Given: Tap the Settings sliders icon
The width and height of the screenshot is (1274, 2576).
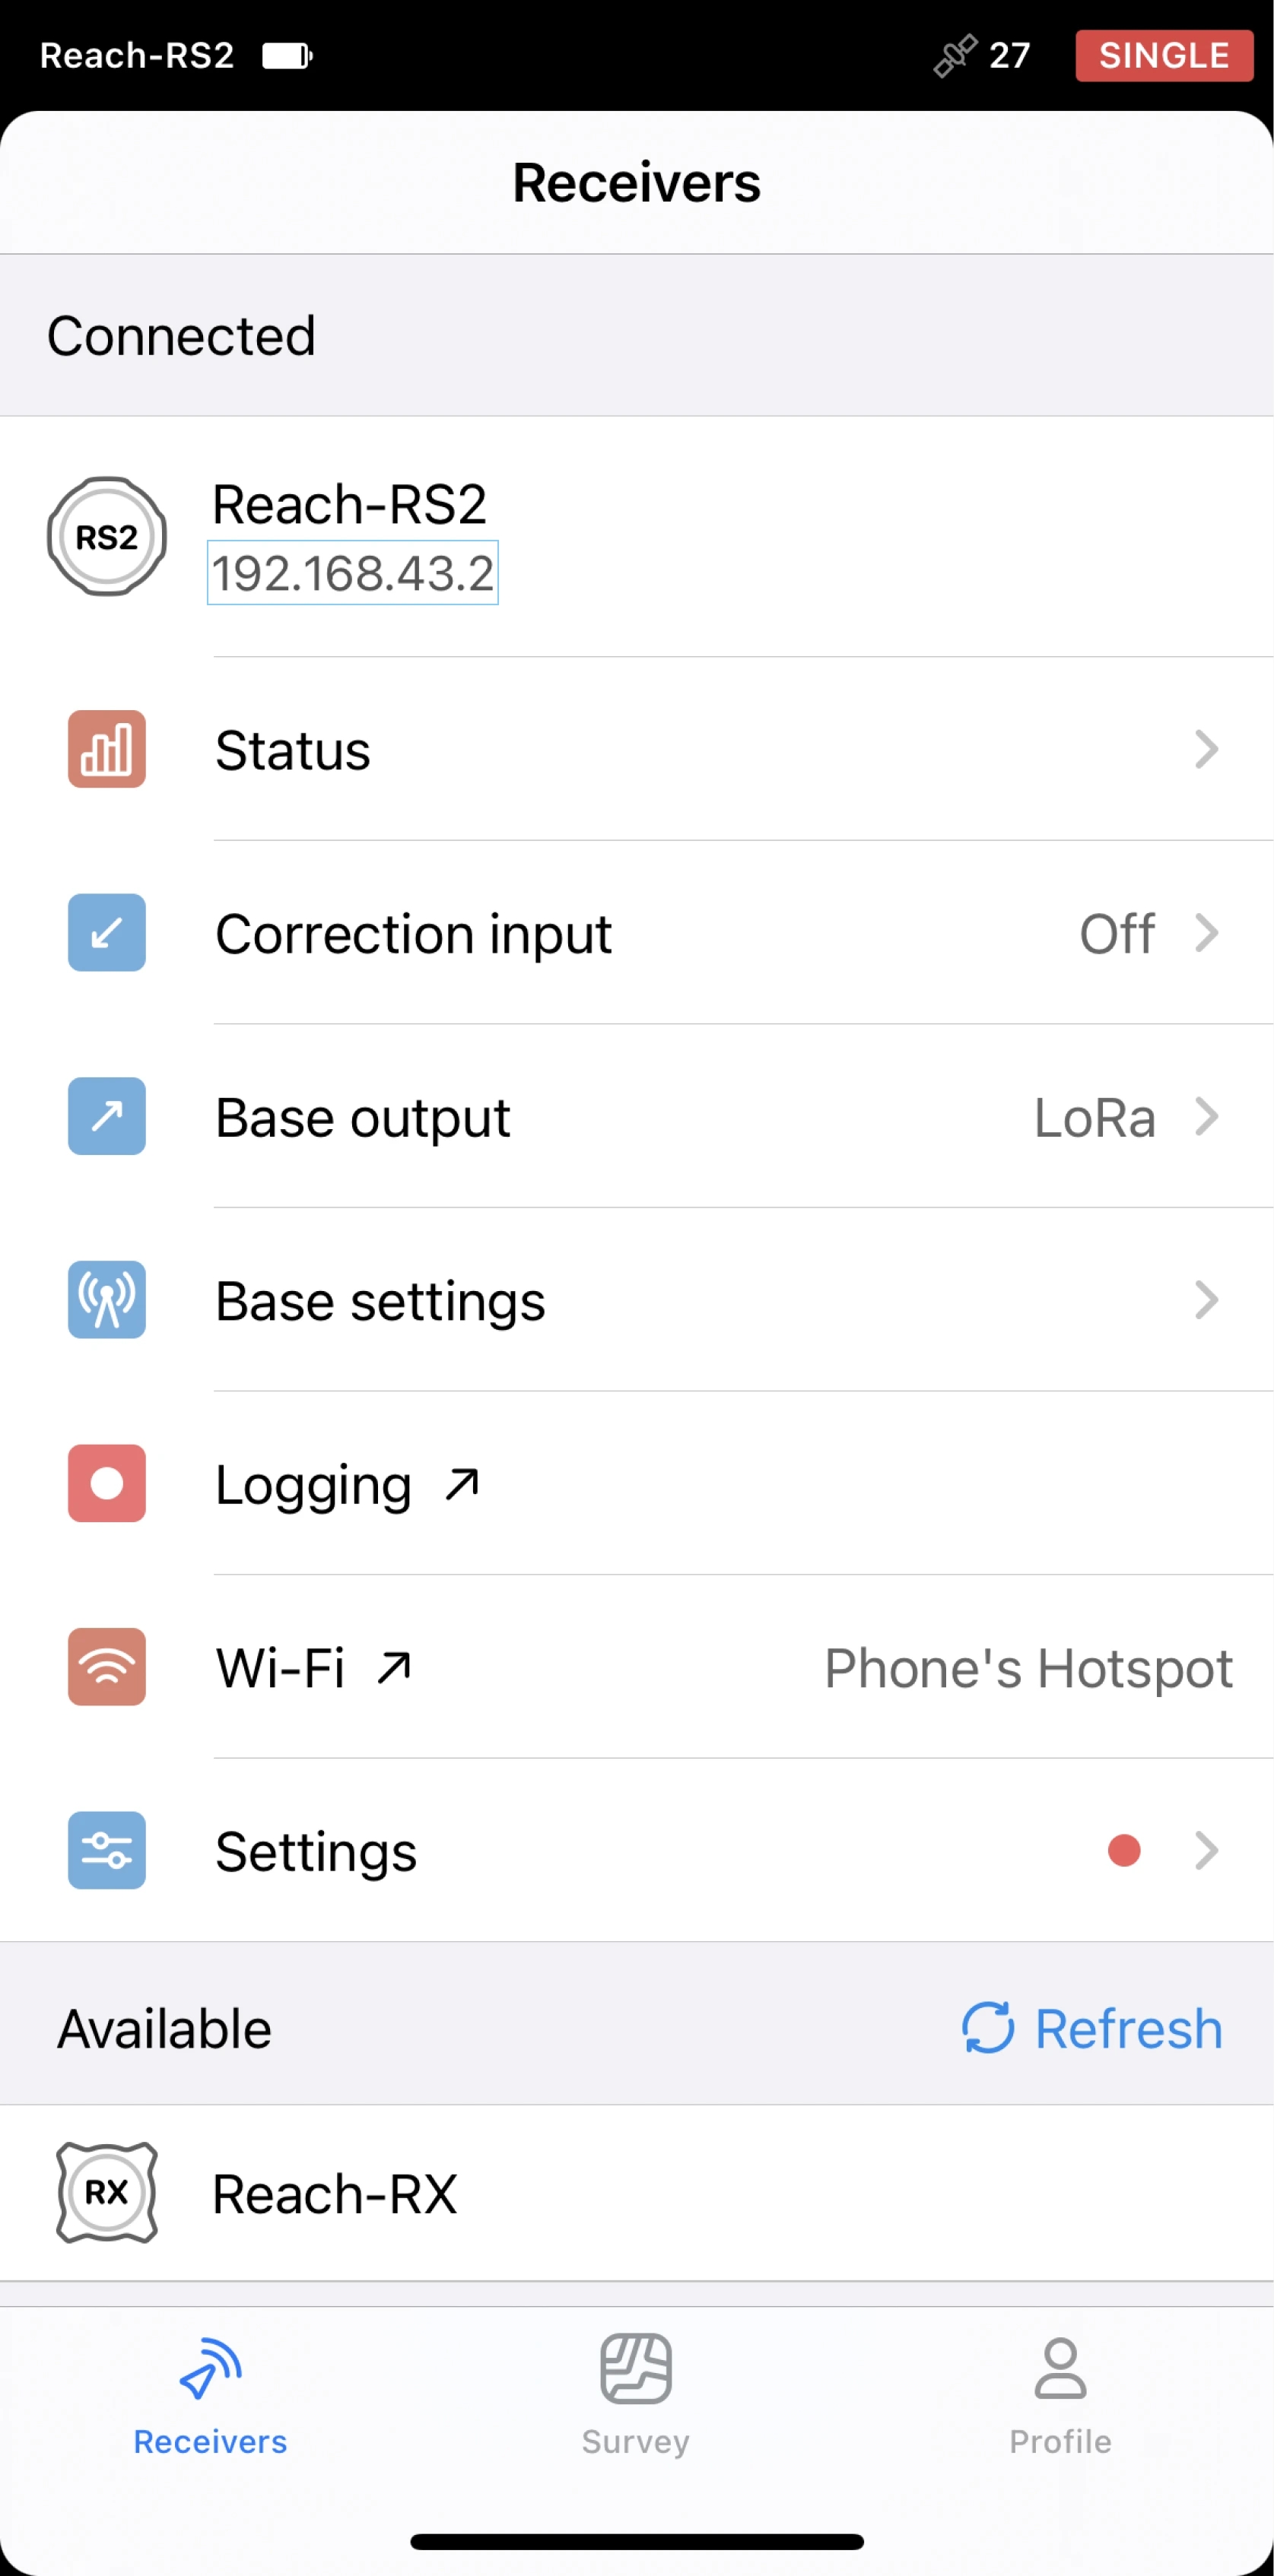Looking at the screenshot, I should 107,1850.
